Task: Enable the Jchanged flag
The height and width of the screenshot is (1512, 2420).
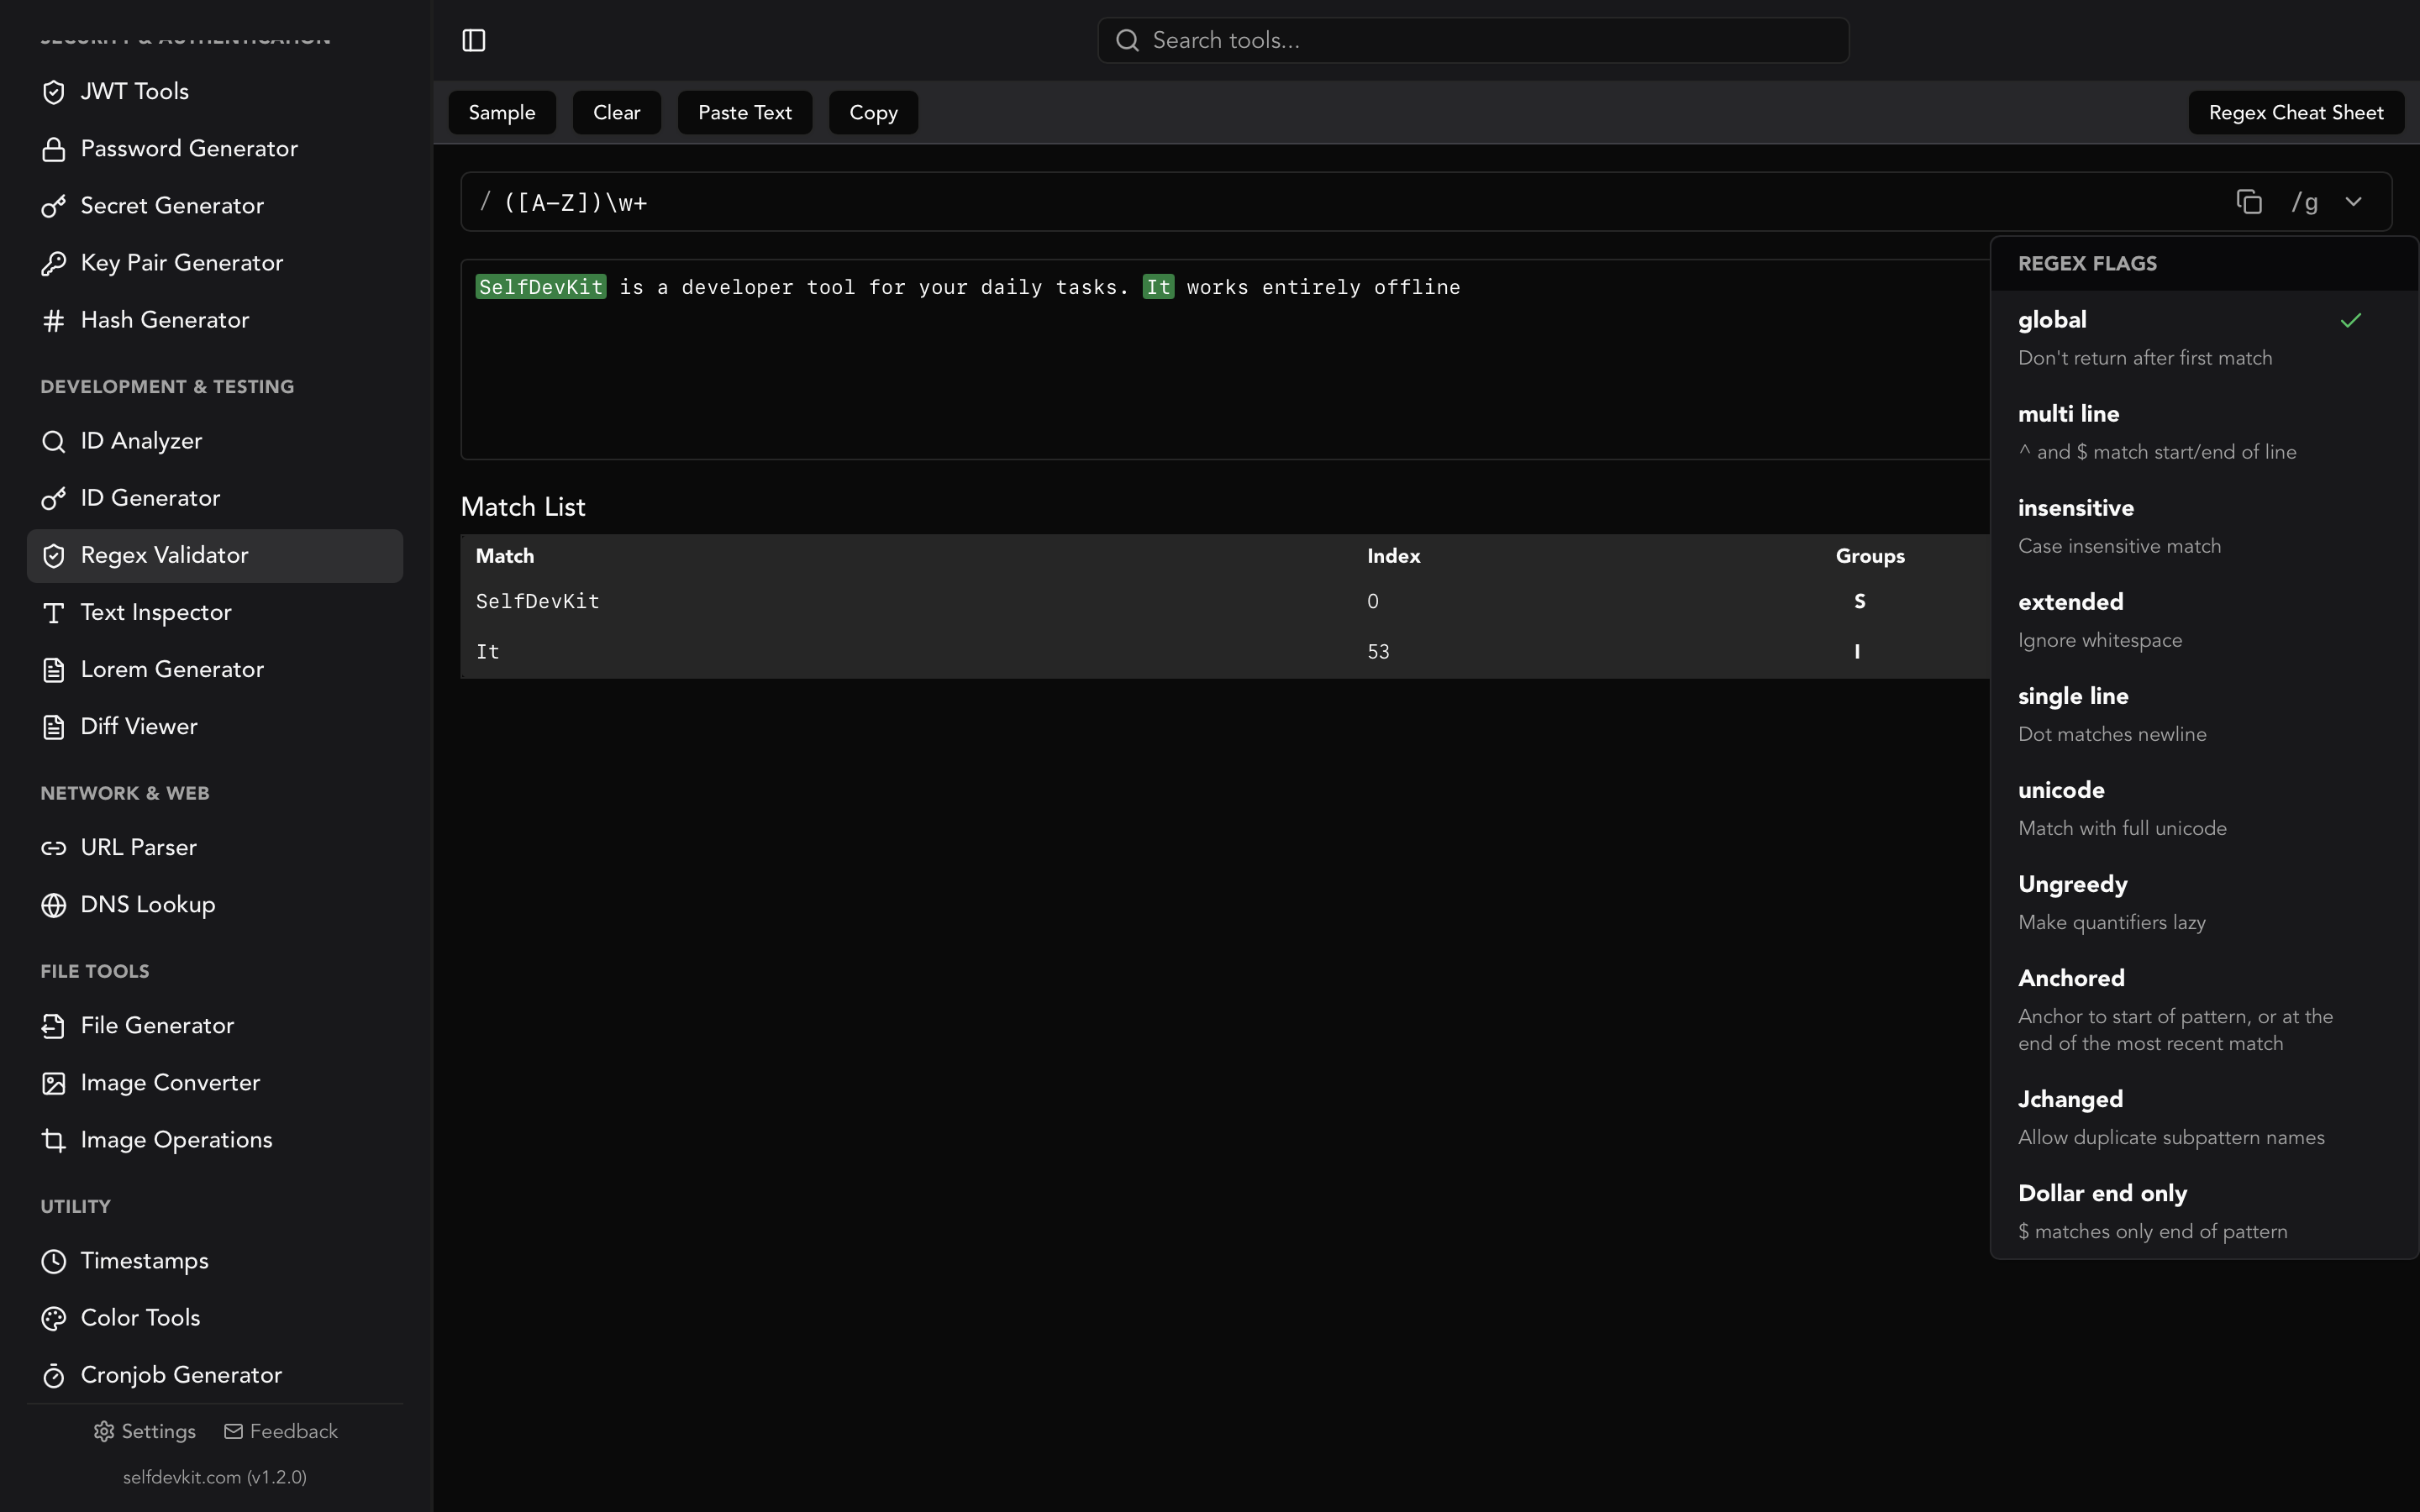Action: tap(2204, 1117)
